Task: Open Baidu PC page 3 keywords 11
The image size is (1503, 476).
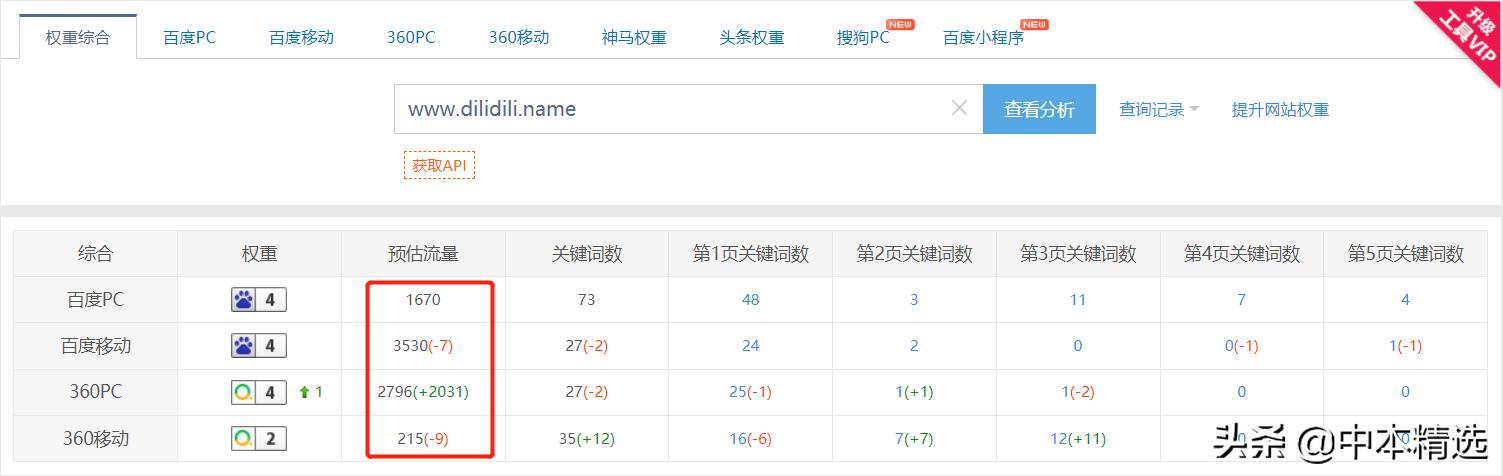Action: click(1078, 299)
